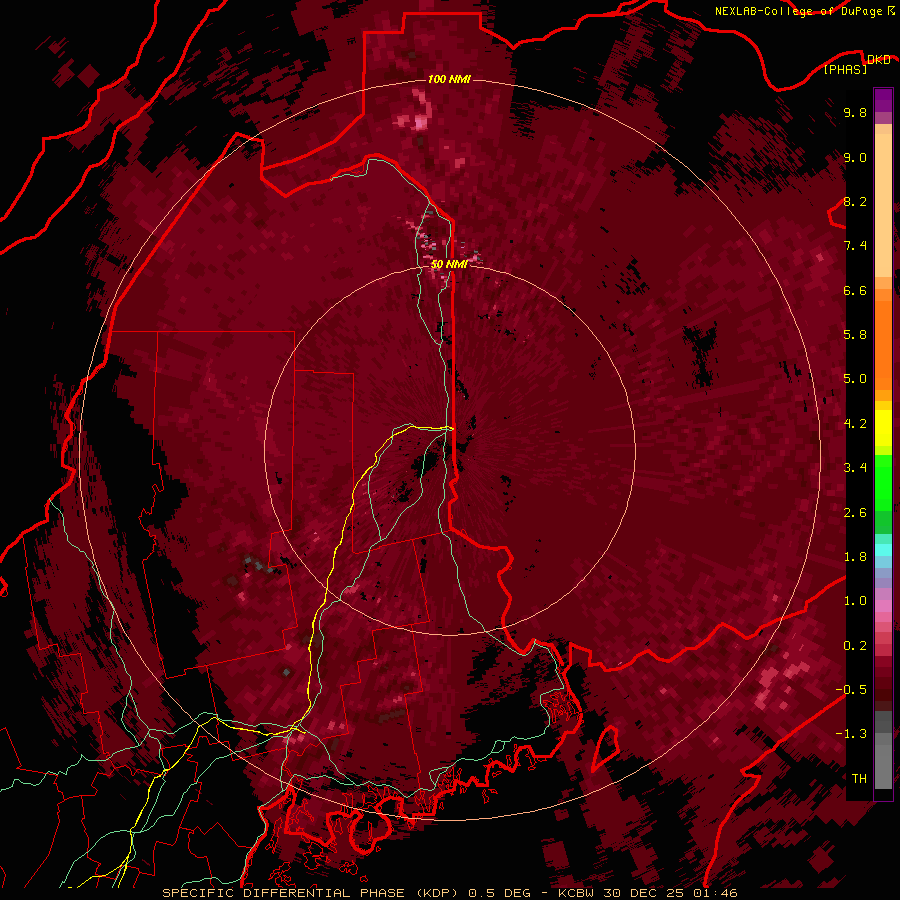Click the 0.2 value on the color scale
The image size is (900, 900).
coord(855,646)
